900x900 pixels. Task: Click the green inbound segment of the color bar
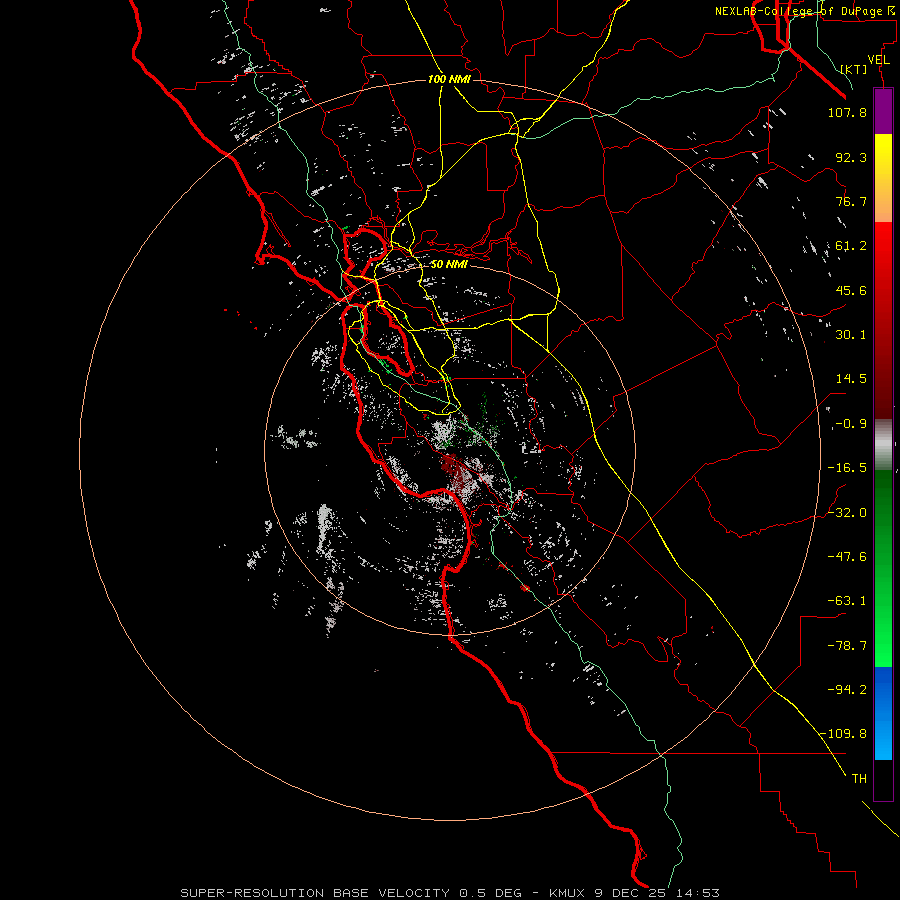[883, 568]
